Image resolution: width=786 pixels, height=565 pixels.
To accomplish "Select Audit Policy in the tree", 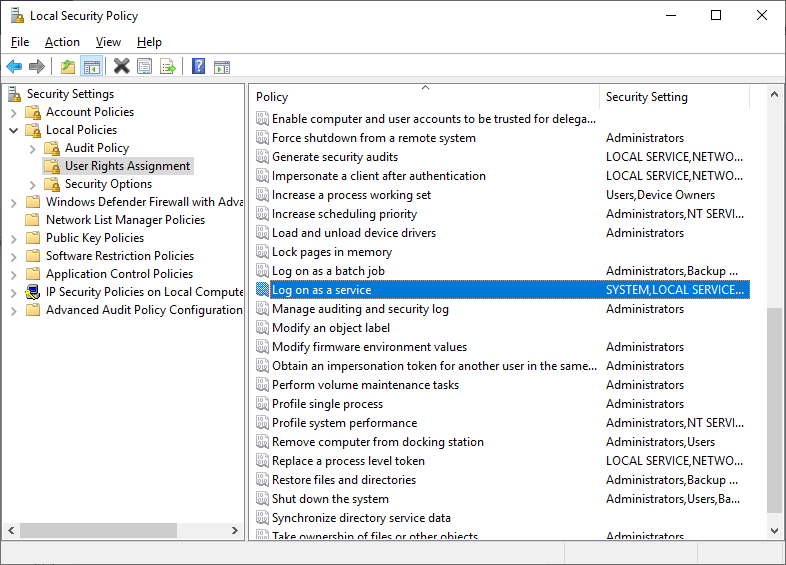I will pos(97,148).
